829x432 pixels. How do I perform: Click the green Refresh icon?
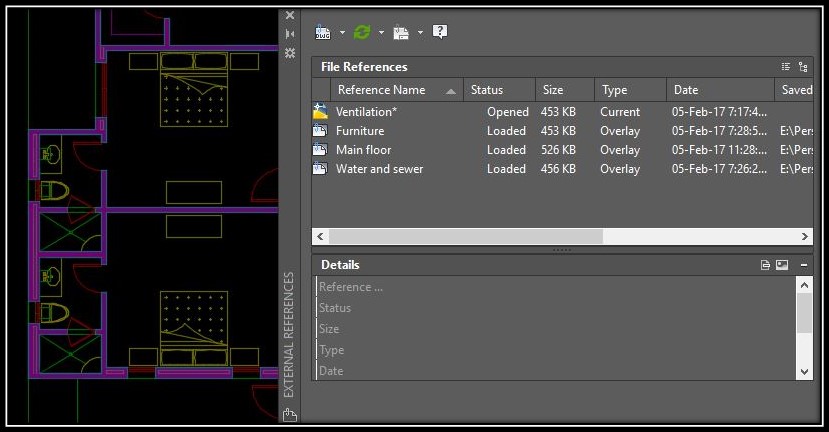click(362, 33)
